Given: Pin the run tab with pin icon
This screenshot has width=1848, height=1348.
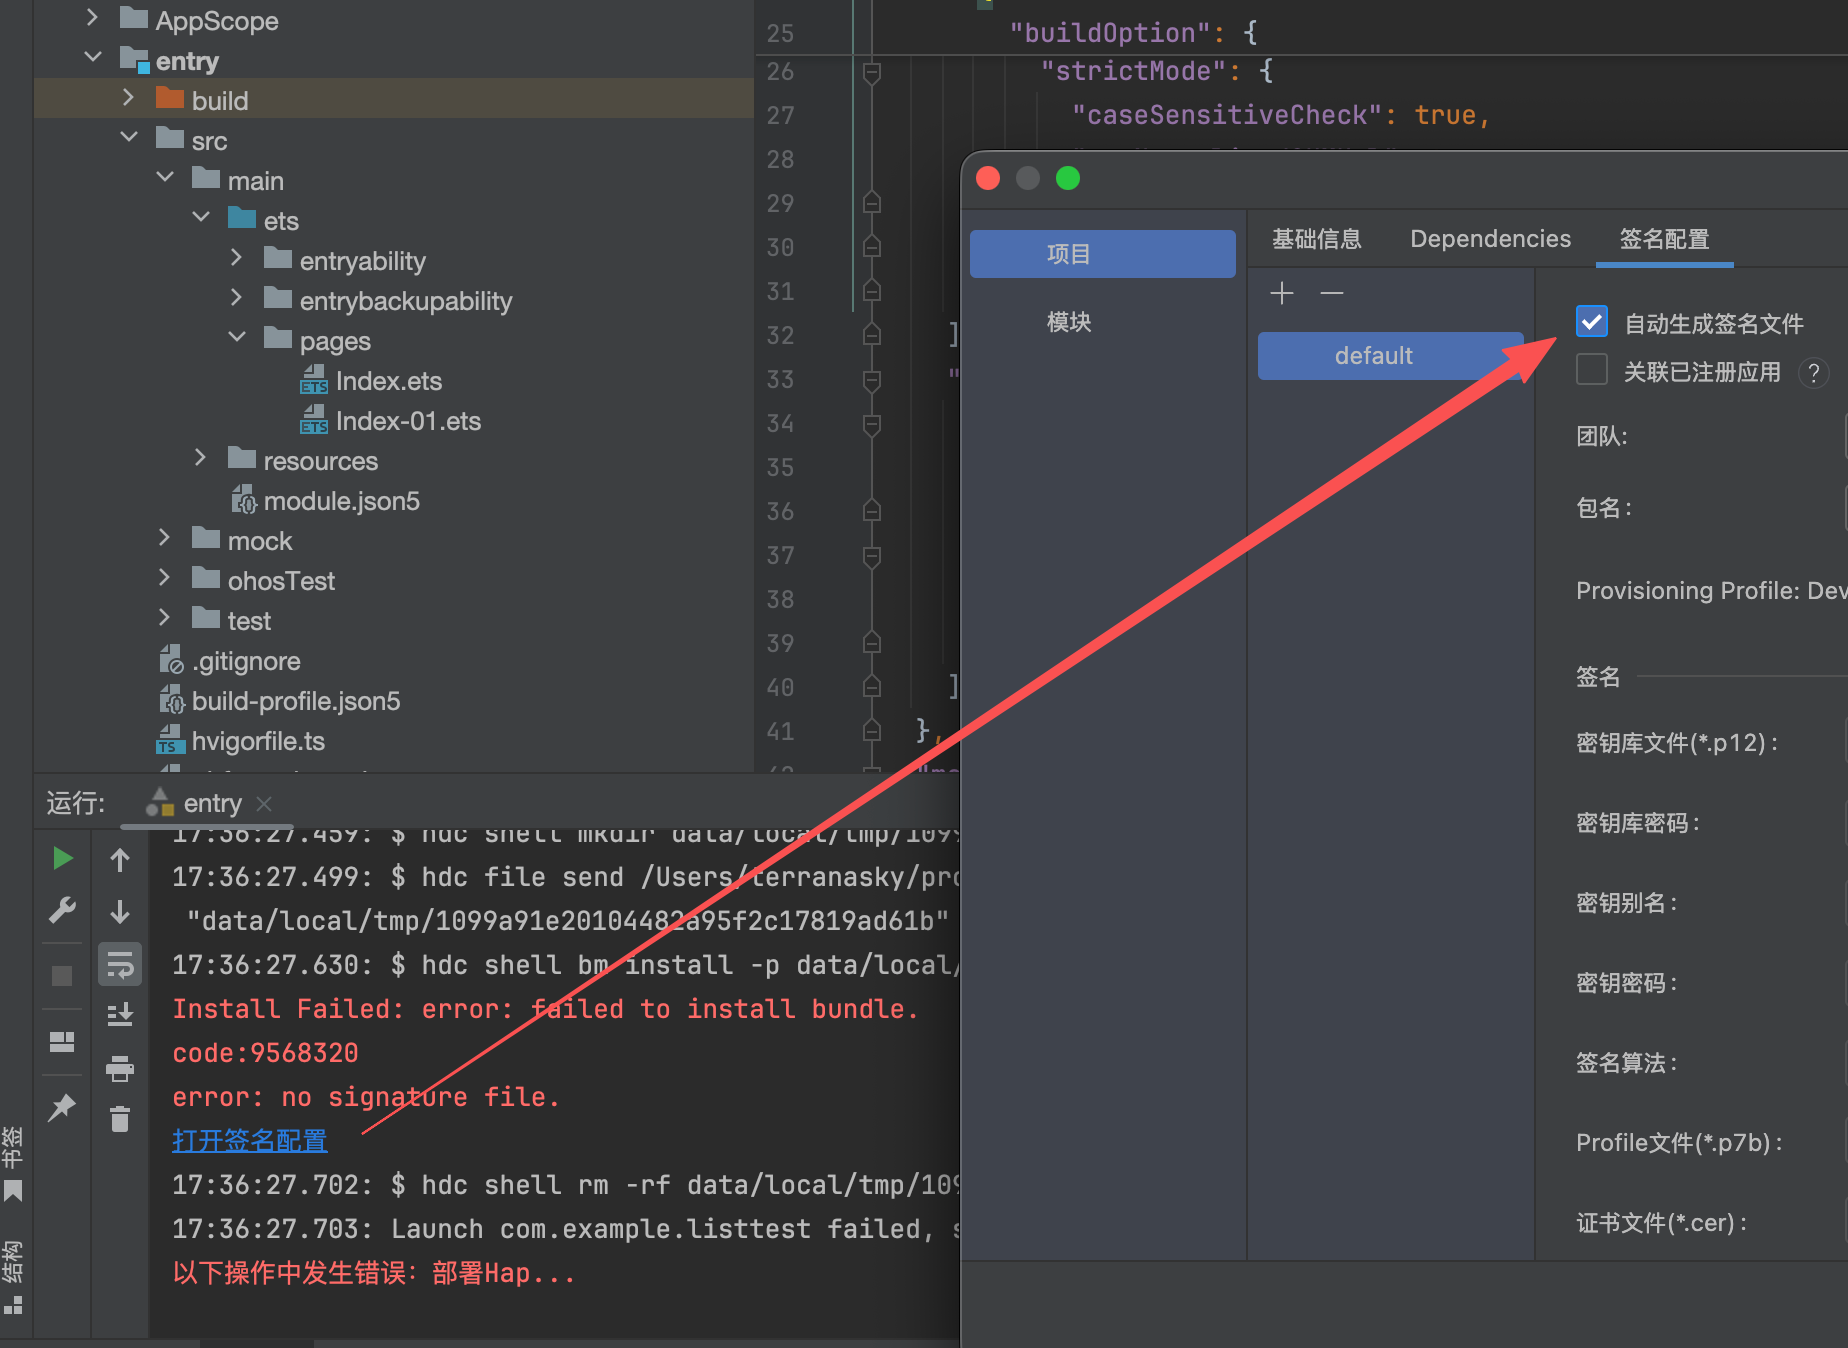Looking at the screenshot, I should coord(62,1107).
